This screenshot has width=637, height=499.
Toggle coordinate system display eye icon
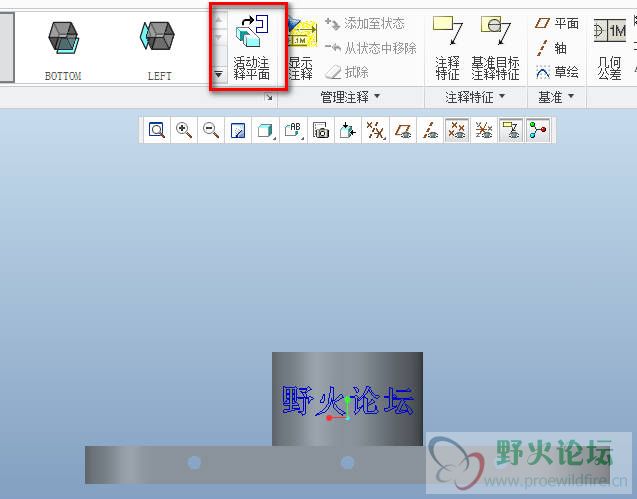click(484, 130)
